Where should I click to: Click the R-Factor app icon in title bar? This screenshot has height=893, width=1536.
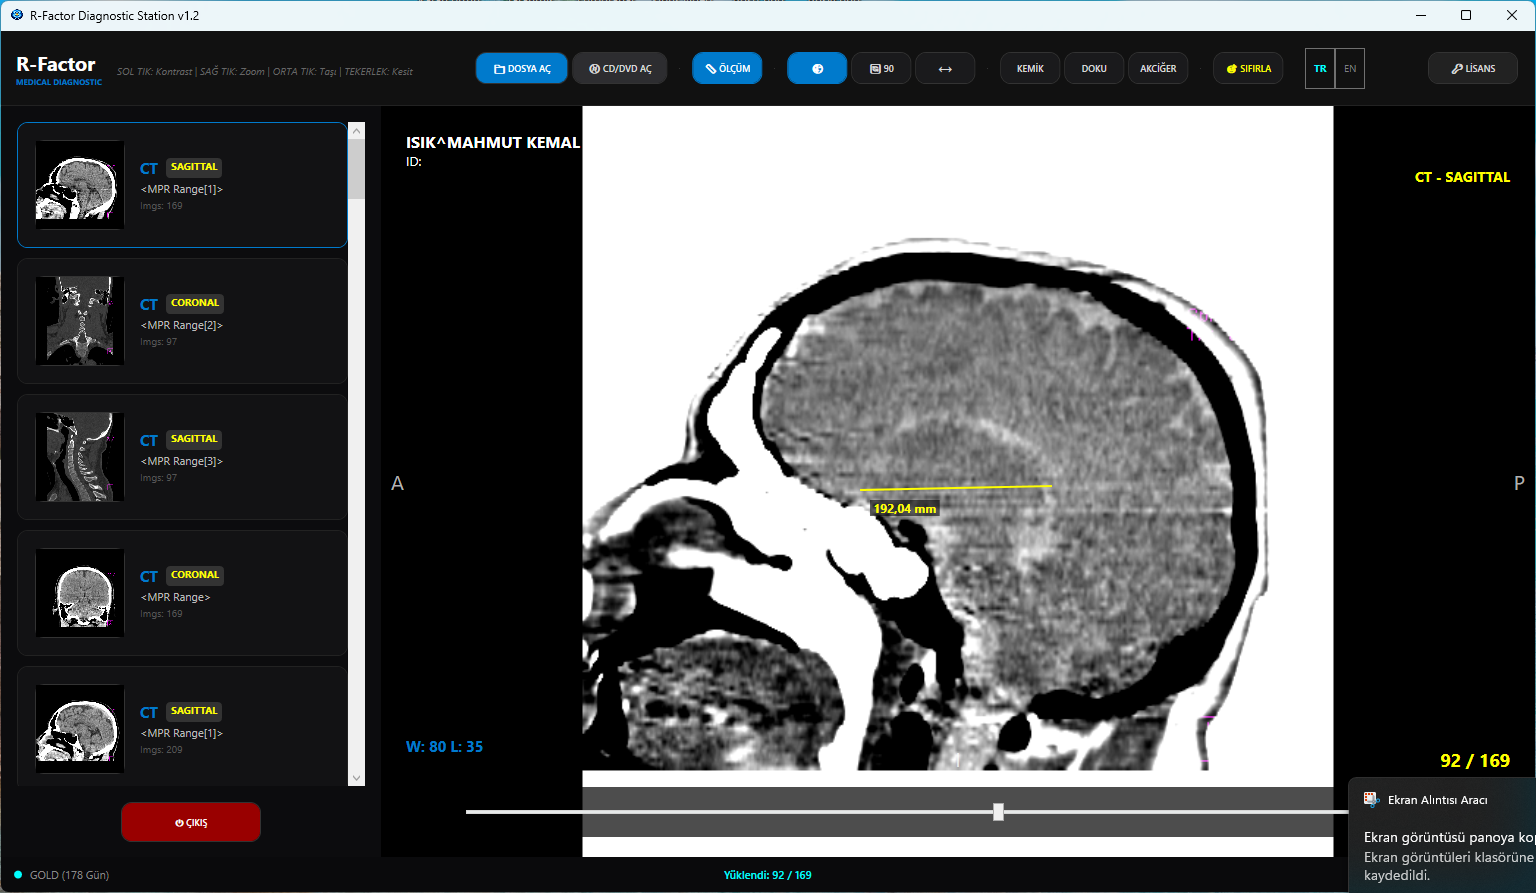(16, 15)
